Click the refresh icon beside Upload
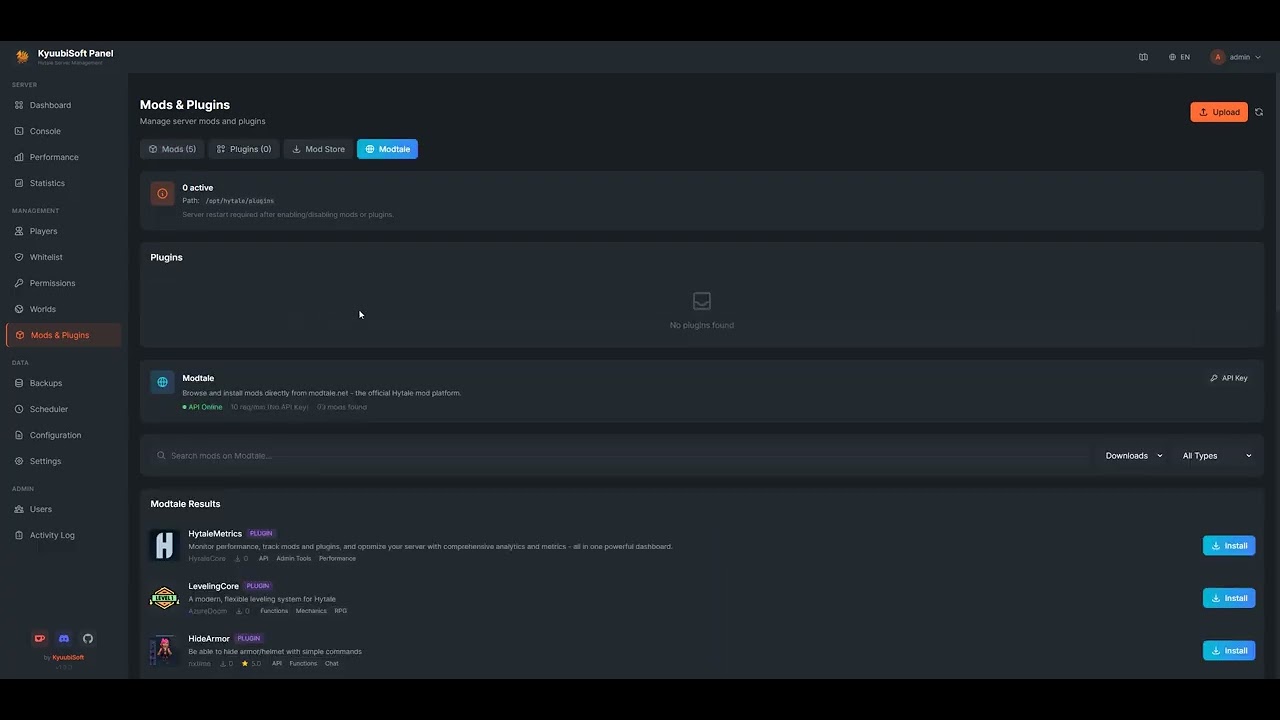 coord(1259,112)
